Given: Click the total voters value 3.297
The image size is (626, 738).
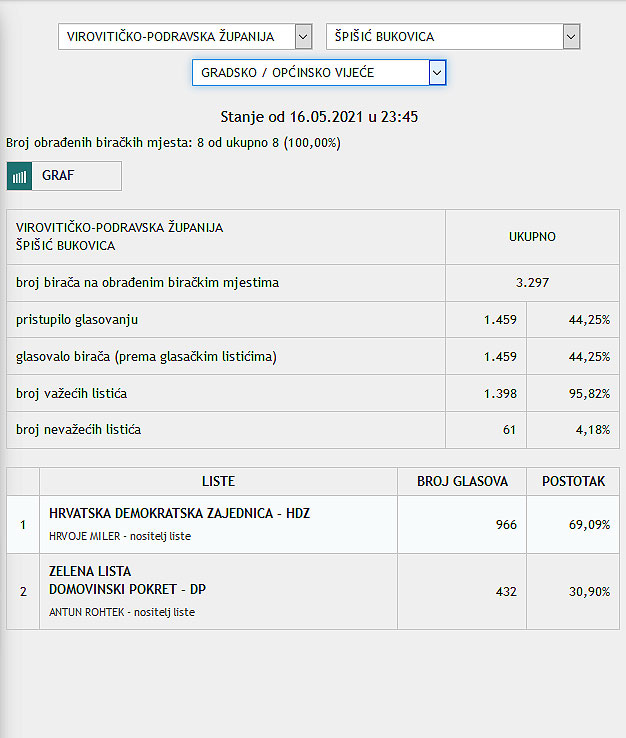Looking at the screenshot, I should [x=532, y=283].
